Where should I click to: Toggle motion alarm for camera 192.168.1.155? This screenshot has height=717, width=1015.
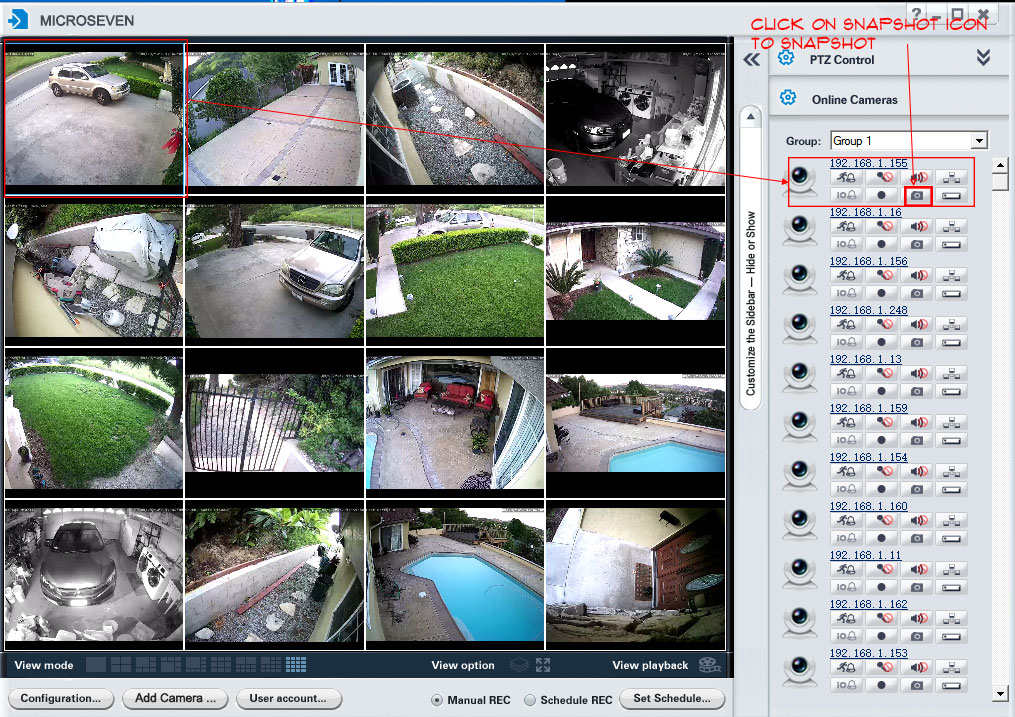pyautogui.click(x=846, y=177)
